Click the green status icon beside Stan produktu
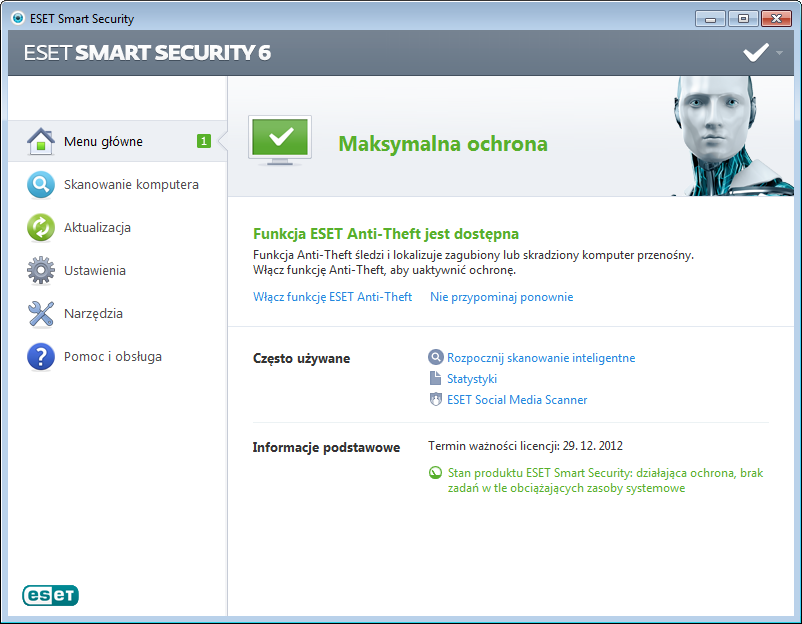The width and height of the screenshot is (802, 624). [435, 473]
